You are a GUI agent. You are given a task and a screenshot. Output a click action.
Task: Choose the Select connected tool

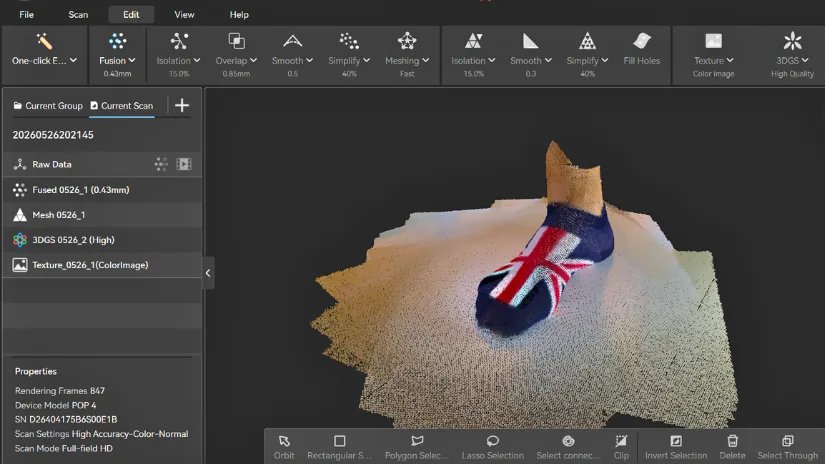point(568,447)
